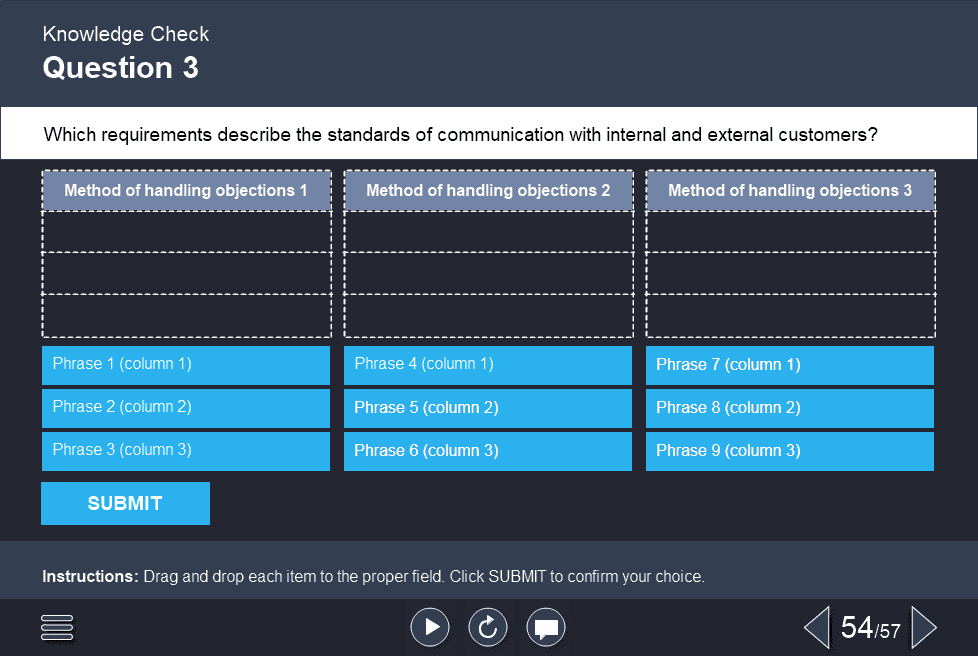Screen dimensions: 978x656
Task: Click the 'Method of handling objections 1' header
Action: (x=186, y=190)
